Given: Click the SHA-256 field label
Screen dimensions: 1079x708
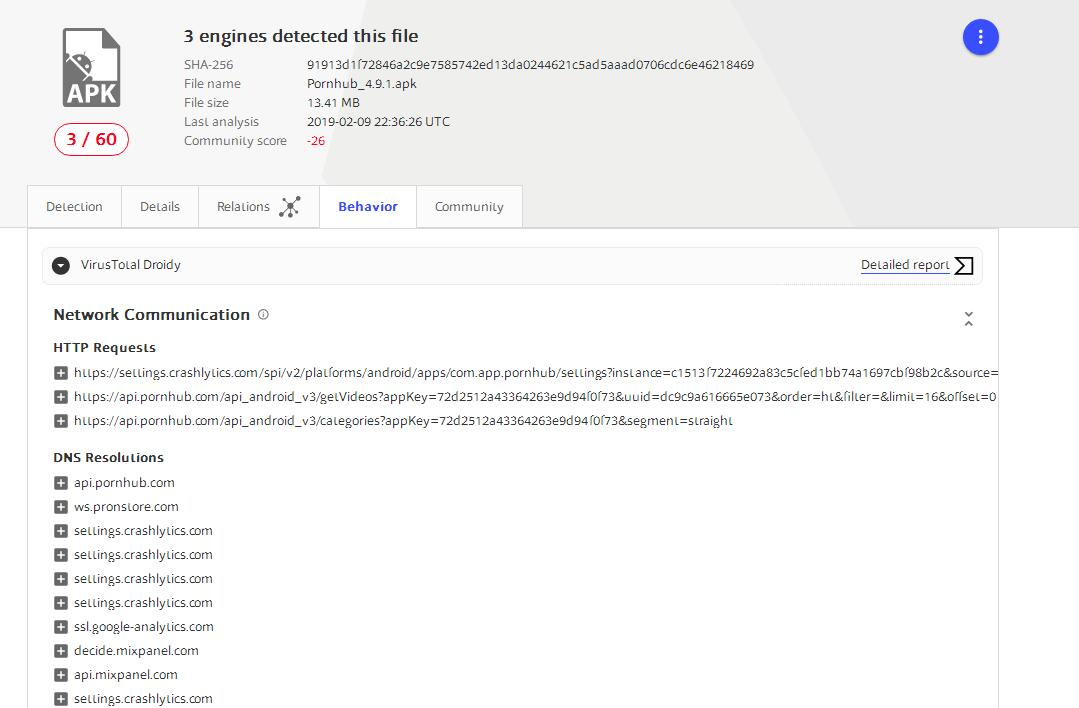Looking at the screenshot, I should pyautogui.click(x=209, y=65).
